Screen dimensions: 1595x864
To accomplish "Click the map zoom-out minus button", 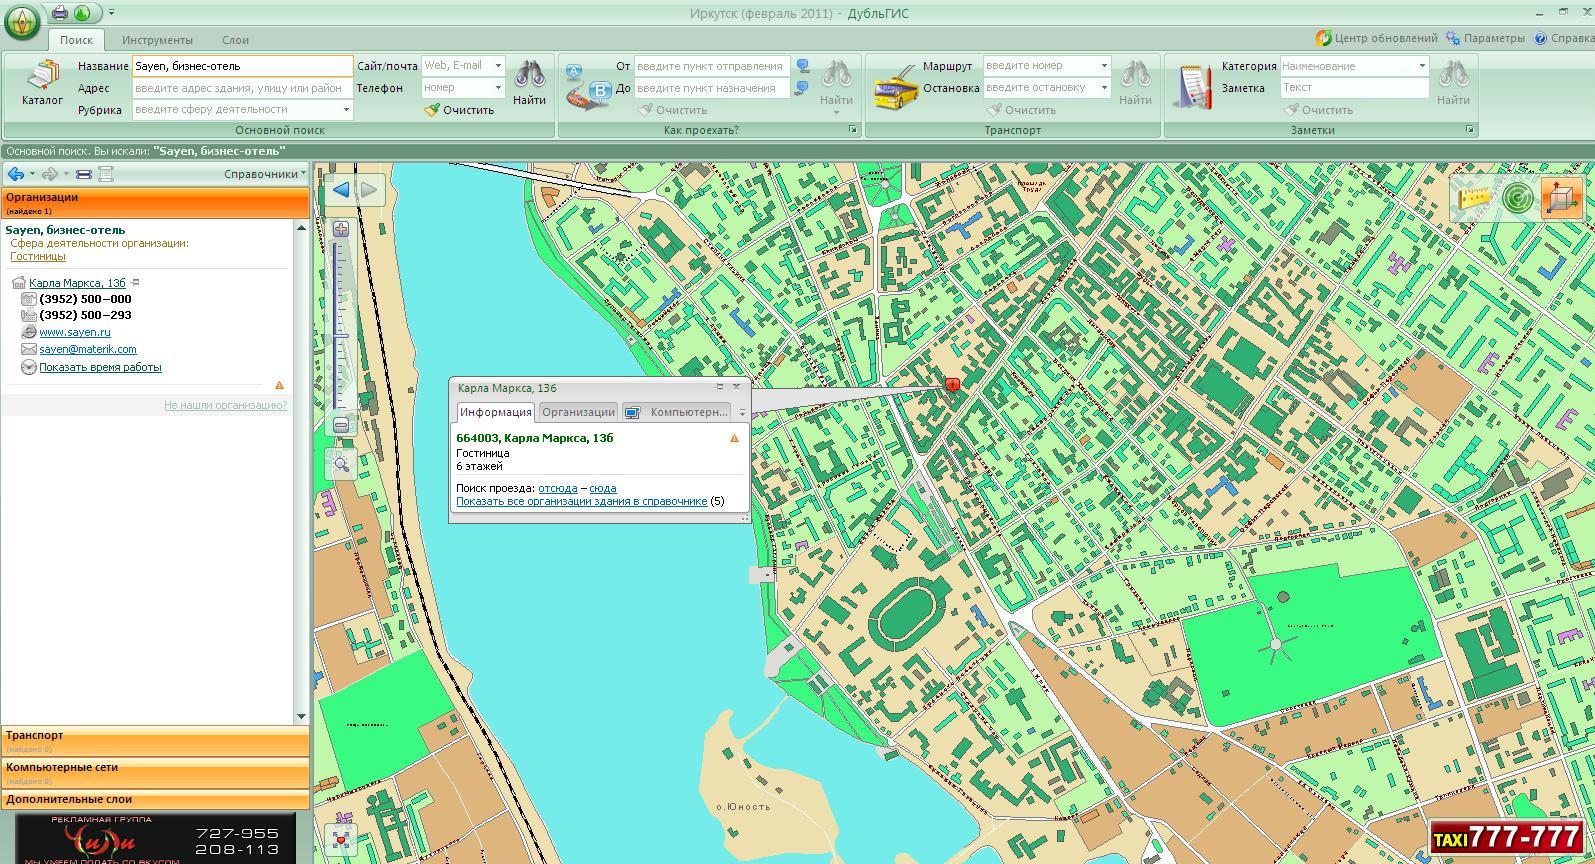I will (341, 425).
